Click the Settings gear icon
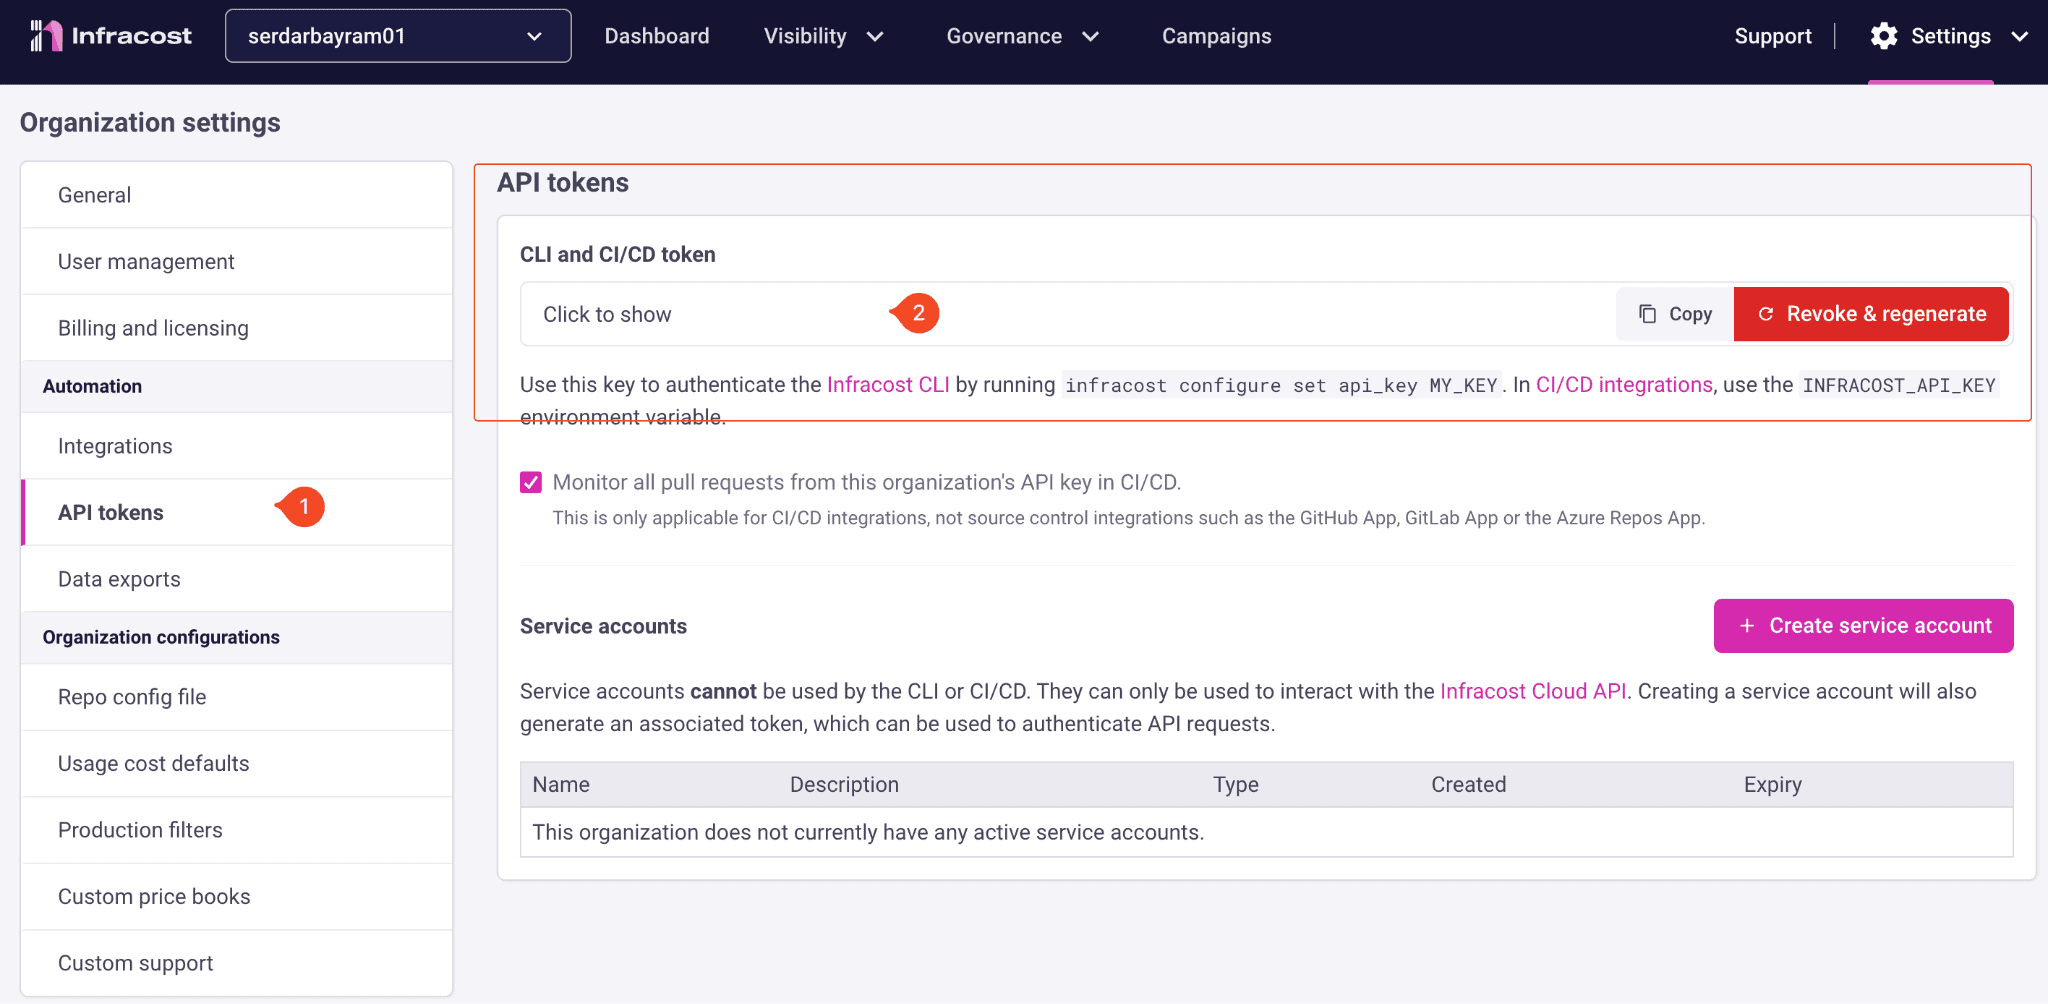The height and width of the screenshot is (1004, 2048). pos(1884,36)
